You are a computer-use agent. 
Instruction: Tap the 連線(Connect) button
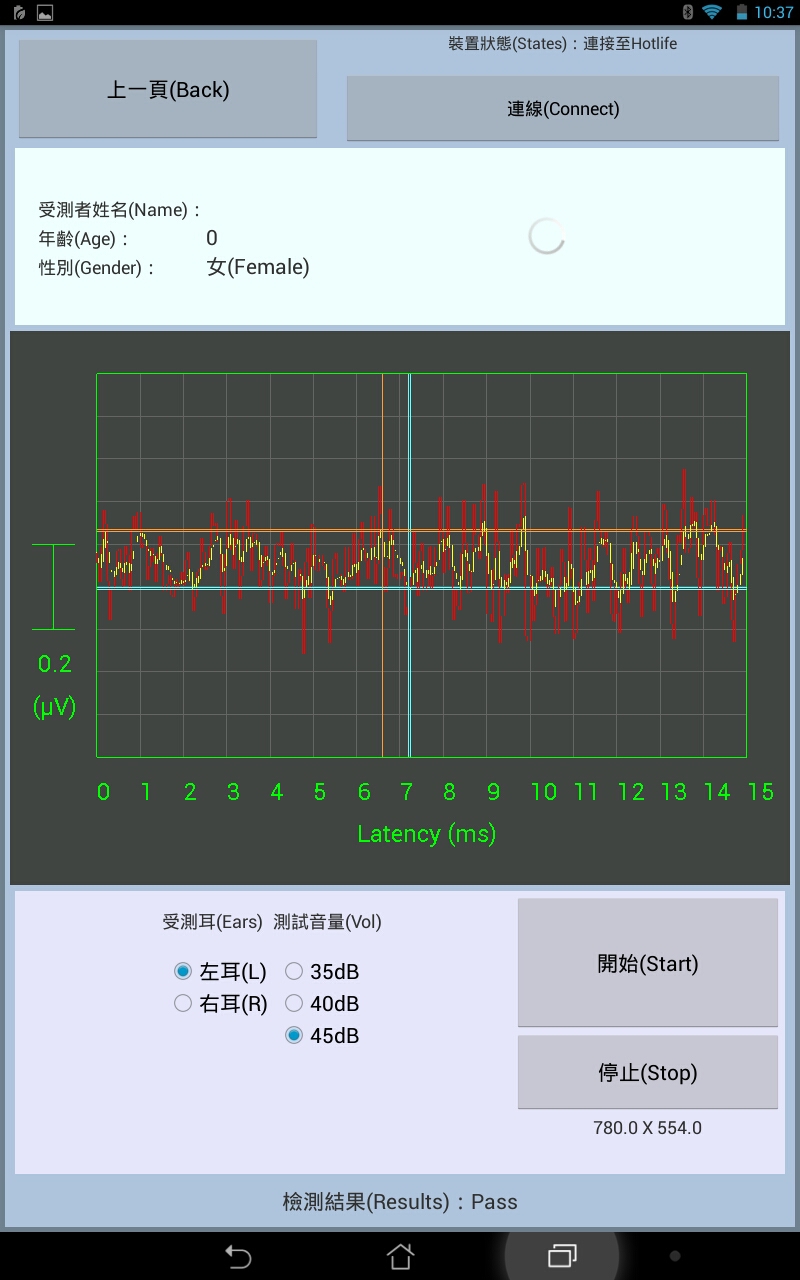(563, 108)
